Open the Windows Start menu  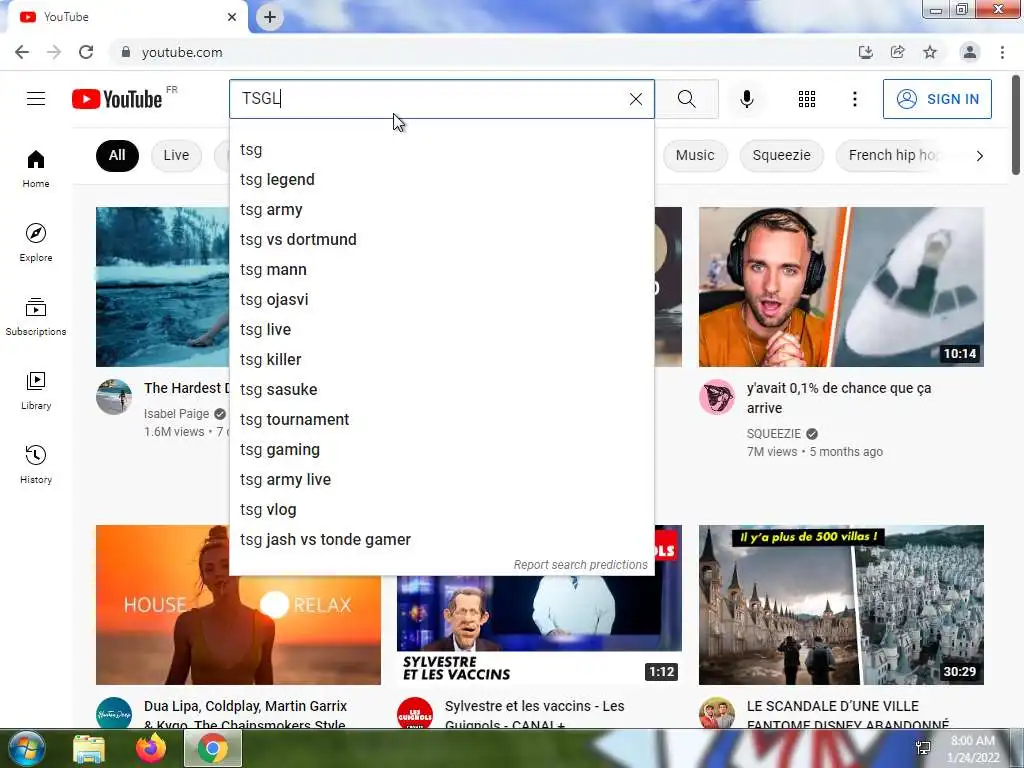(25, 748)
